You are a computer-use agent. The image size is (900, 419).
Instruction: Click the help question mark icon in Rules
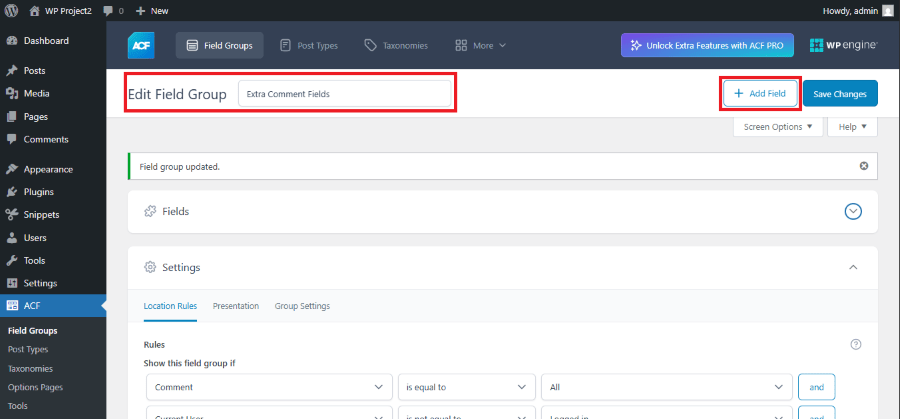pos(855,344)
